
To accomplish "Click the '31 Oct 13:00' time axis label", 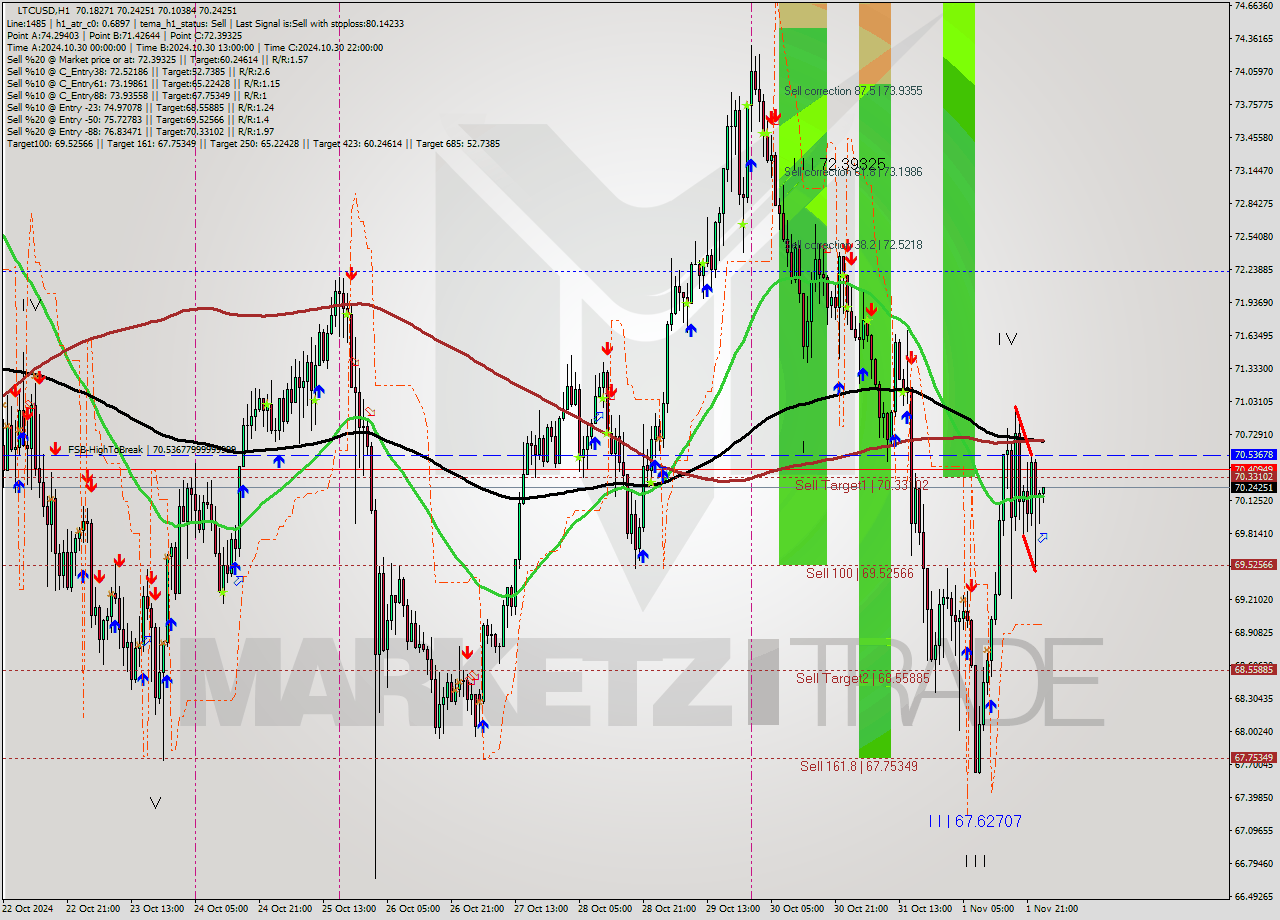I will [926, 909].
